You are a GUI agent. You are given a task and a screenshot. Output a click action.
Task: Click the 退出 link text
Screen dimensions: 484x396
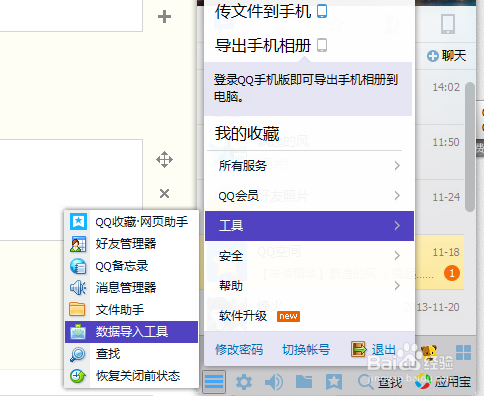click(384, 350)
